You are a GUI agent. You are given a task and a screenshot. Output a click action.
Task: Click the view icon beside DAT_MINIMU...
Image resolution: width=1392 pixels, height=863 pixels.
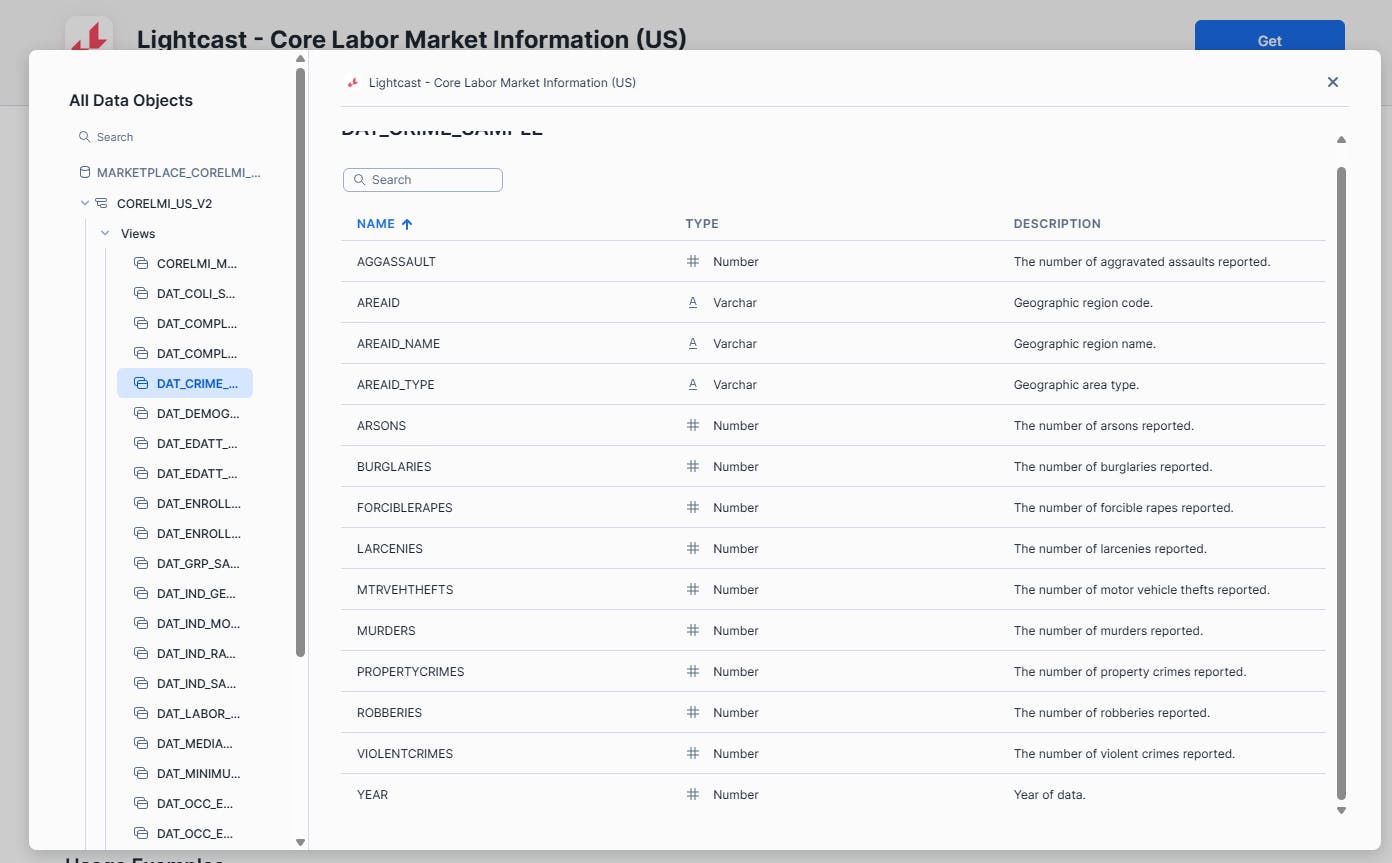[x=141, y=773]
